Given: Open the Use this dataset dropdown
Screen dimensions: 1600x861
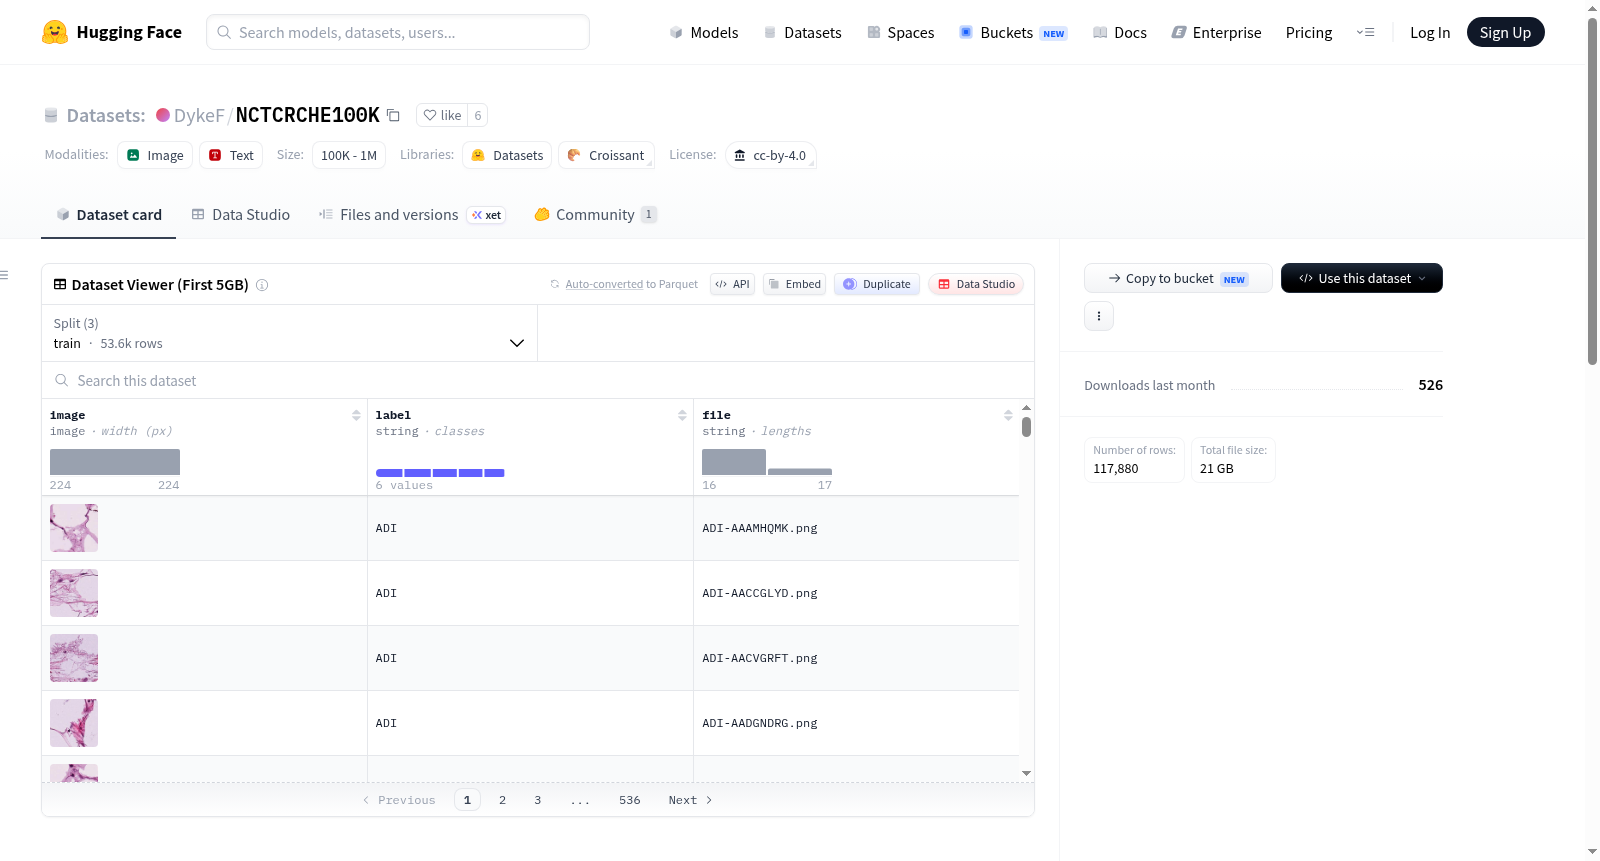Looking at the screenshot, I should (x=1362, y=278).
